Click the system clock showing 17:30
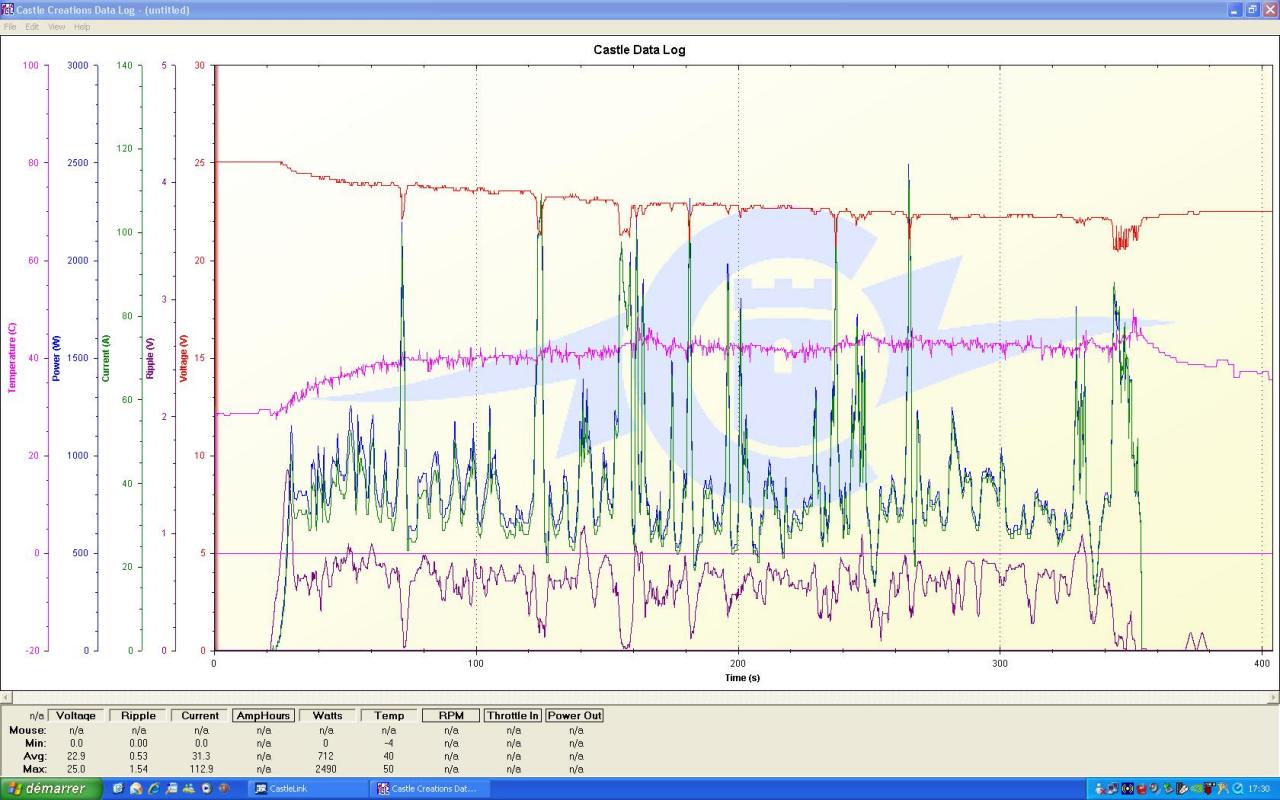Viewport: 1280px width, 800px height. tap(1260, 788)
